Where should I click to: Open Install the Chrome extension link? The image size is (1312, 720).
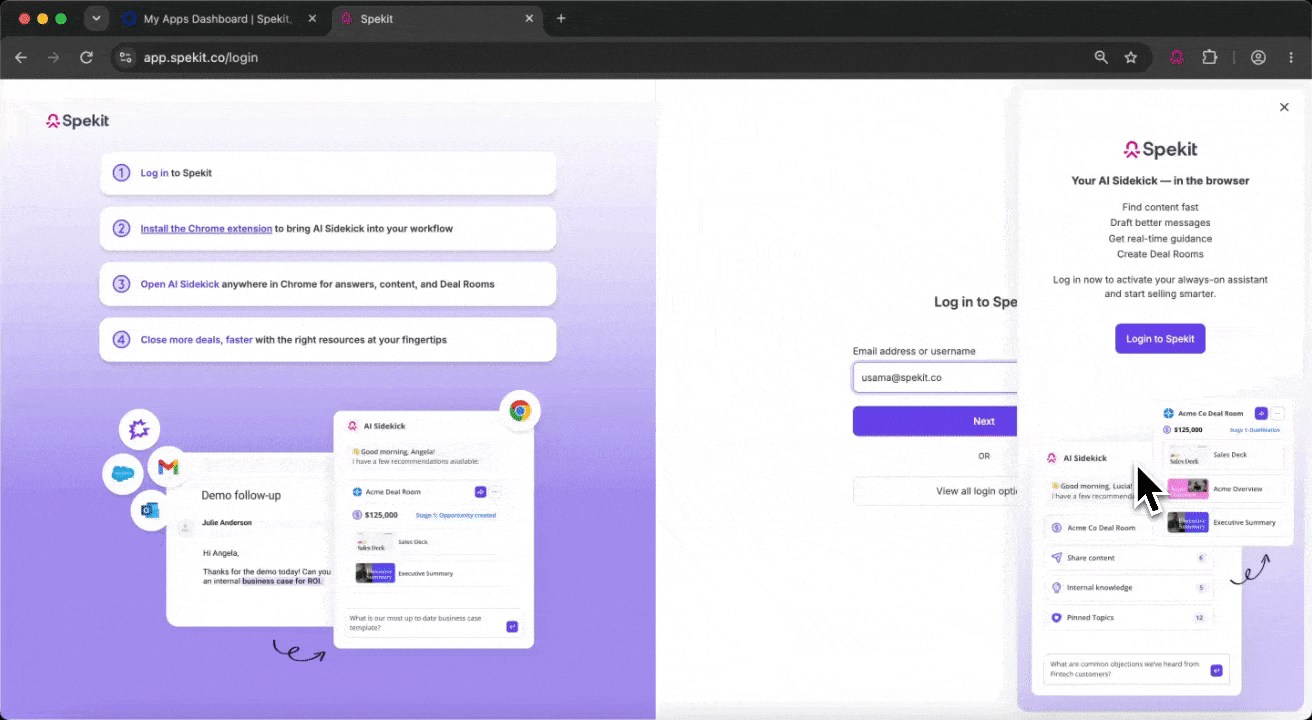click(206, 228)
